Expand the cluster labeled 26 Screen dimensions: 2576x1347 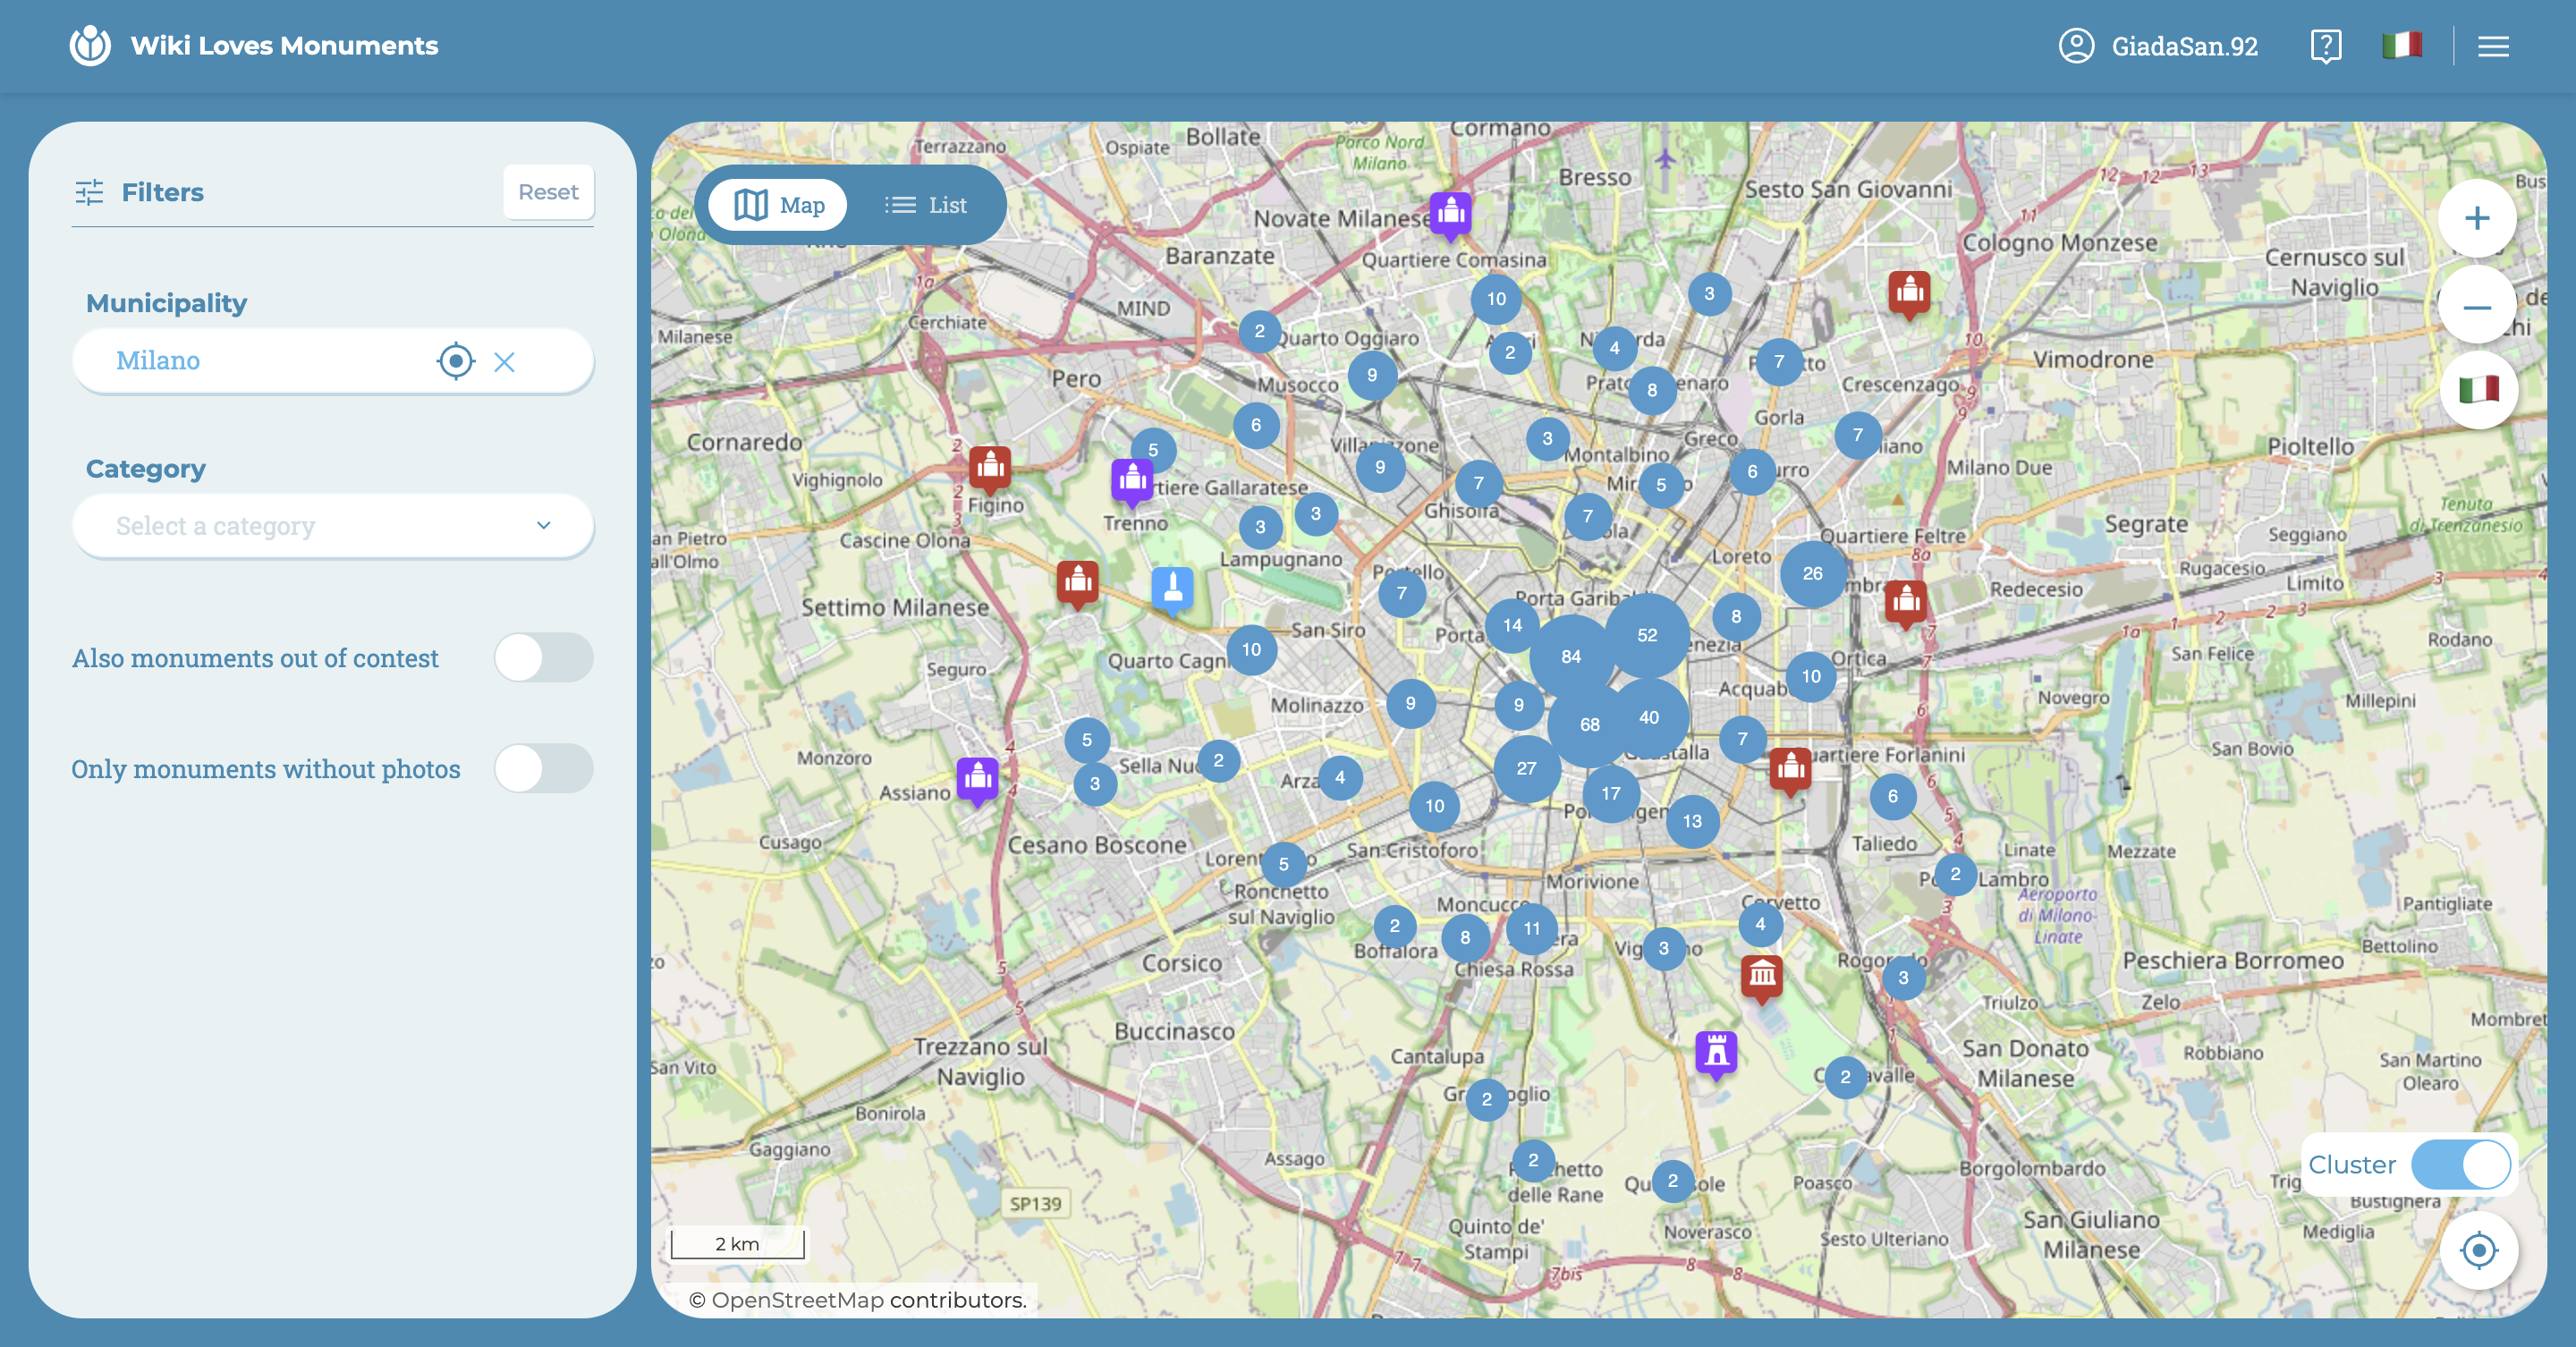1812,574
